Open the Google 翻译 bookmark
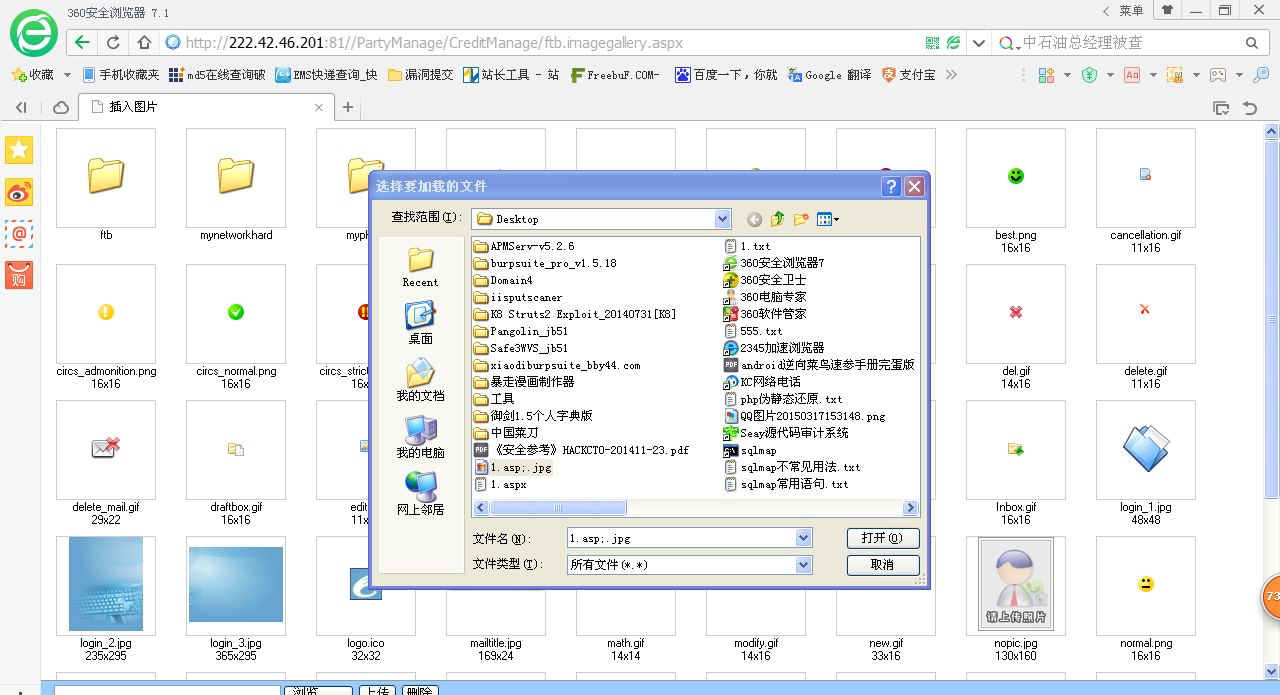 coord(829,75)
